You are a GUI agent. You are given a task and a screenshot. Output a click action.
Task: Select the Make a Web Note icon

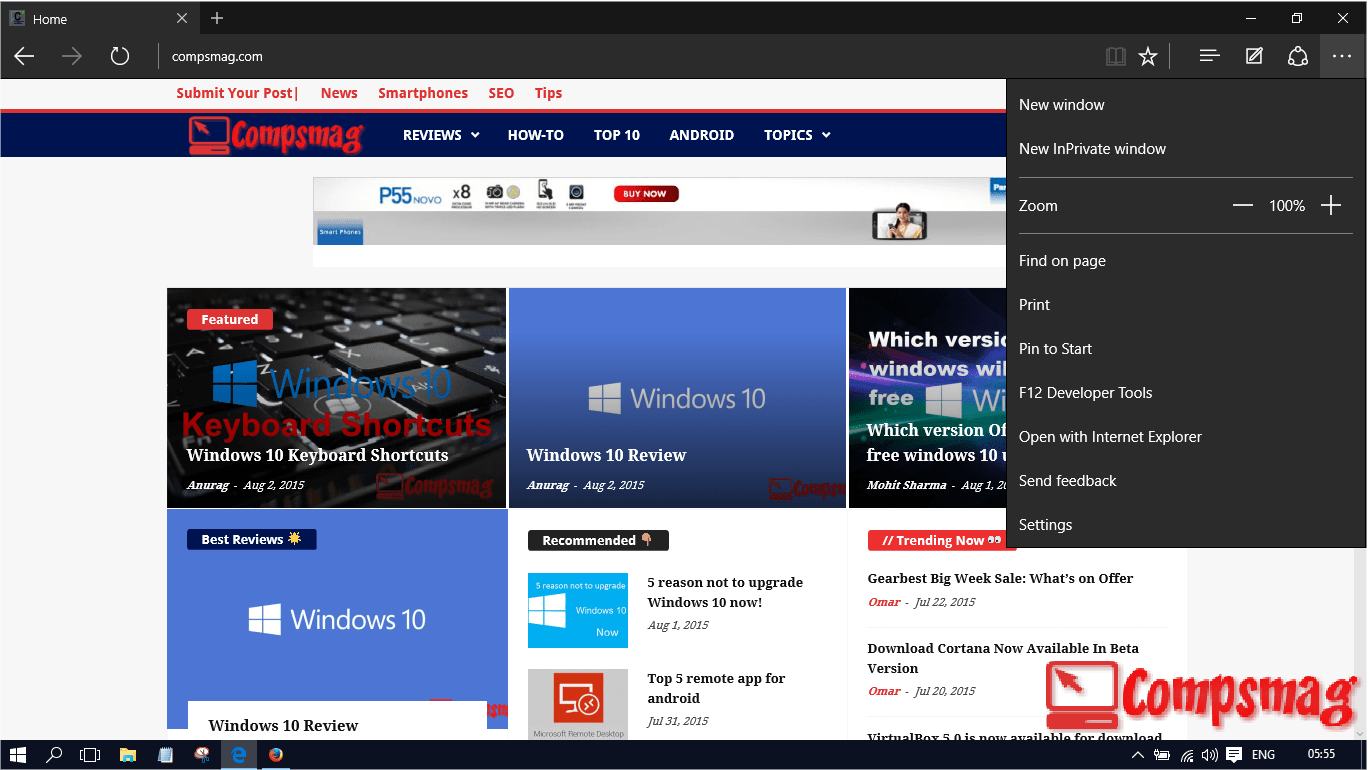(x=1253, y=56)
